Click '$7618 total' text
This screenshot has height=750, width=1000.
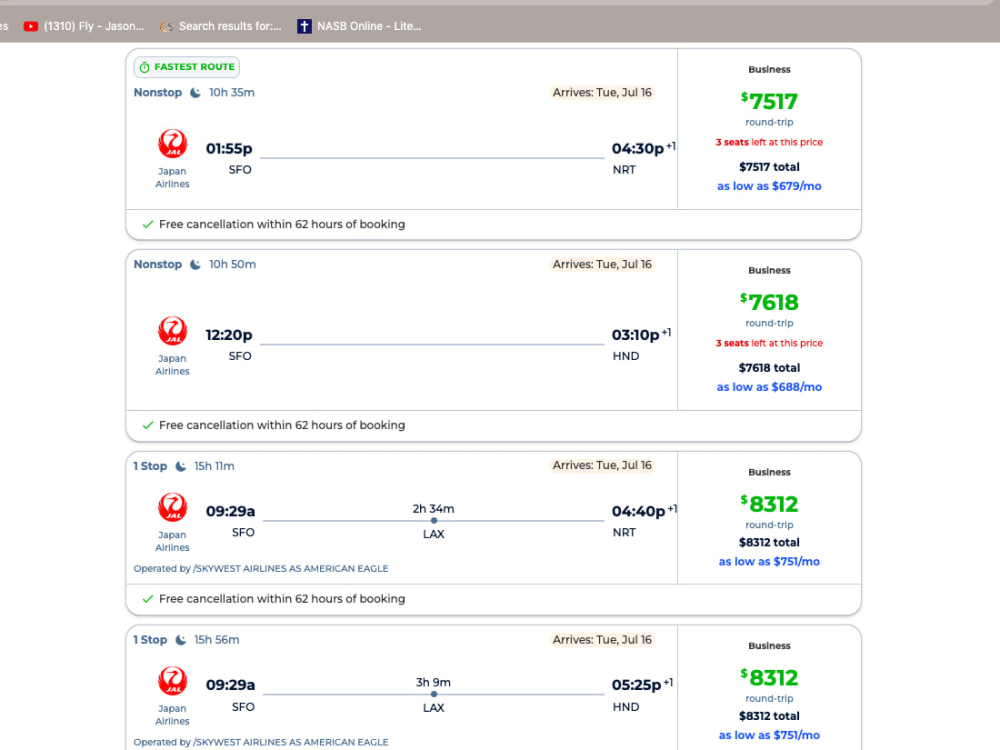coord(769,368)
